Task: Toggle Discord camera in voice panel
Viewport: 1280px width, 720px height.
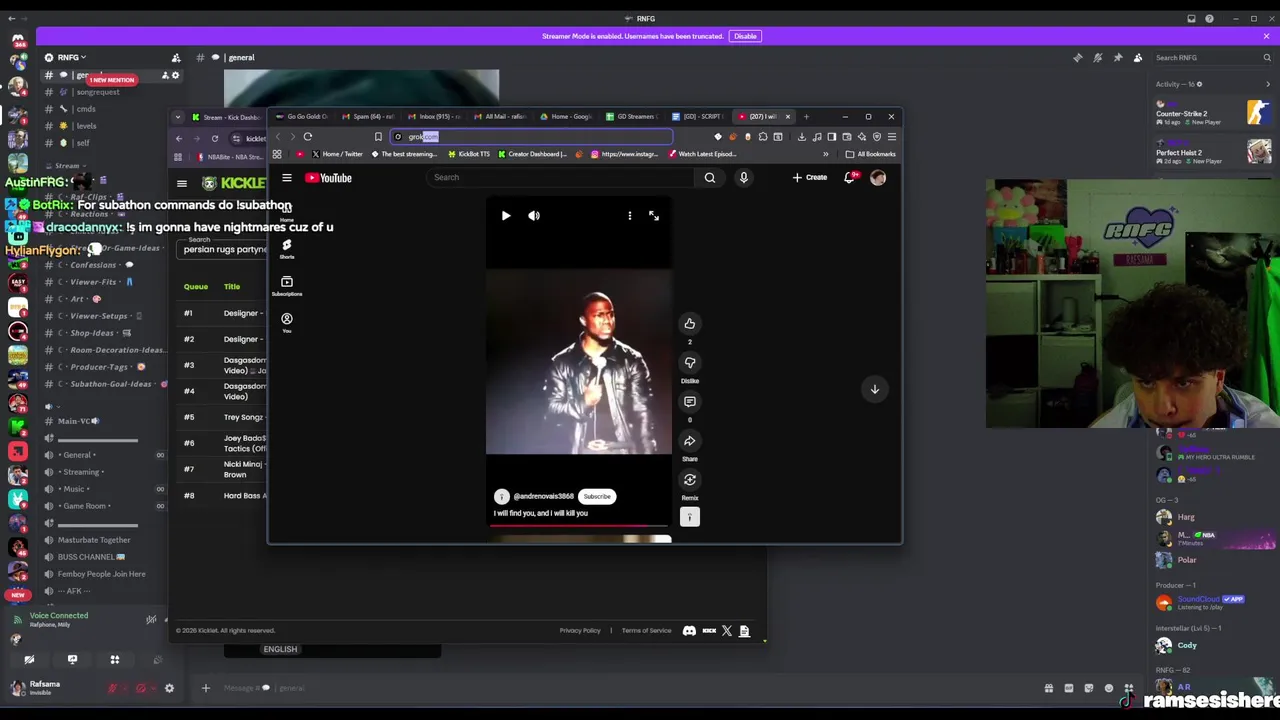Action: (x=29, y=660)
